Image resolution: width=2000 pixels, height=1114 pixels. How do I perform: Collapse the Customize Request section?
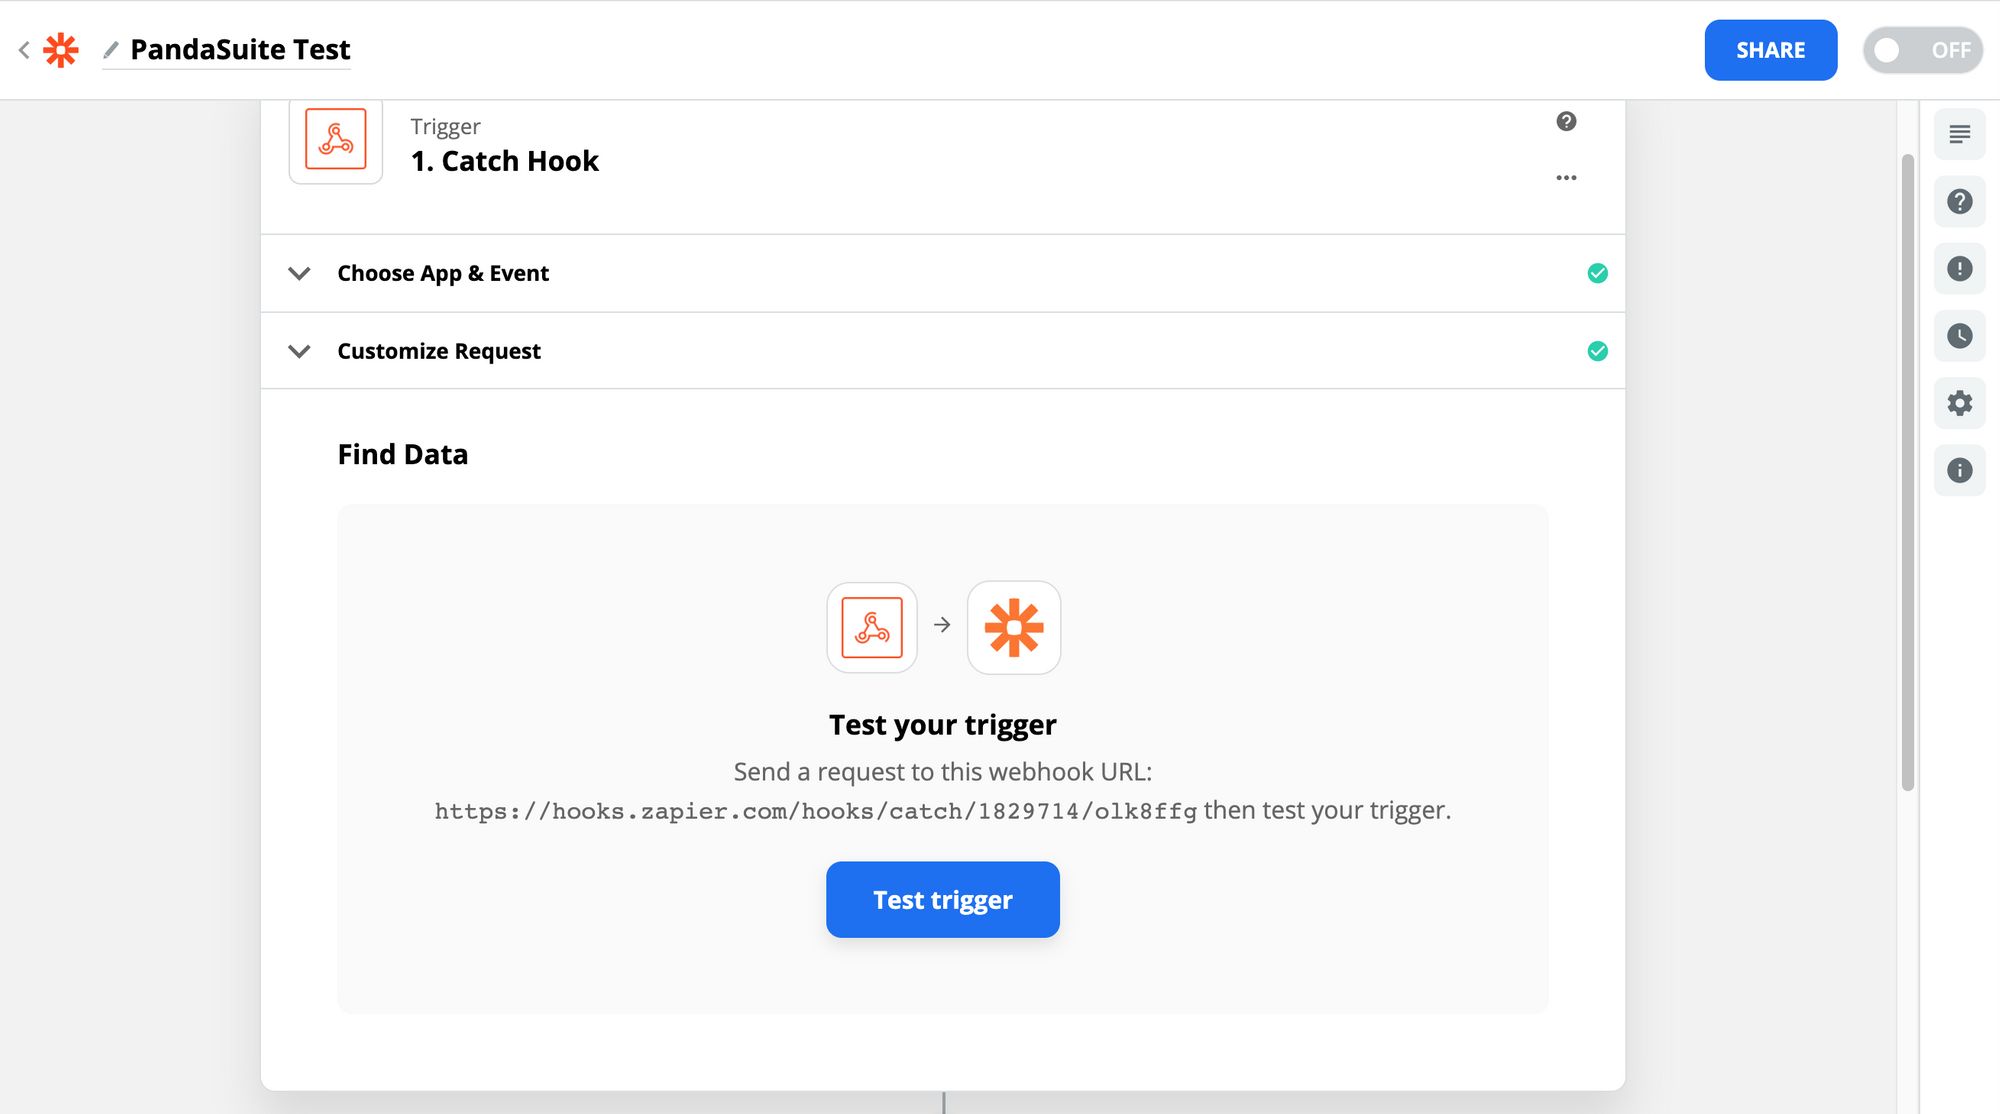298,351
